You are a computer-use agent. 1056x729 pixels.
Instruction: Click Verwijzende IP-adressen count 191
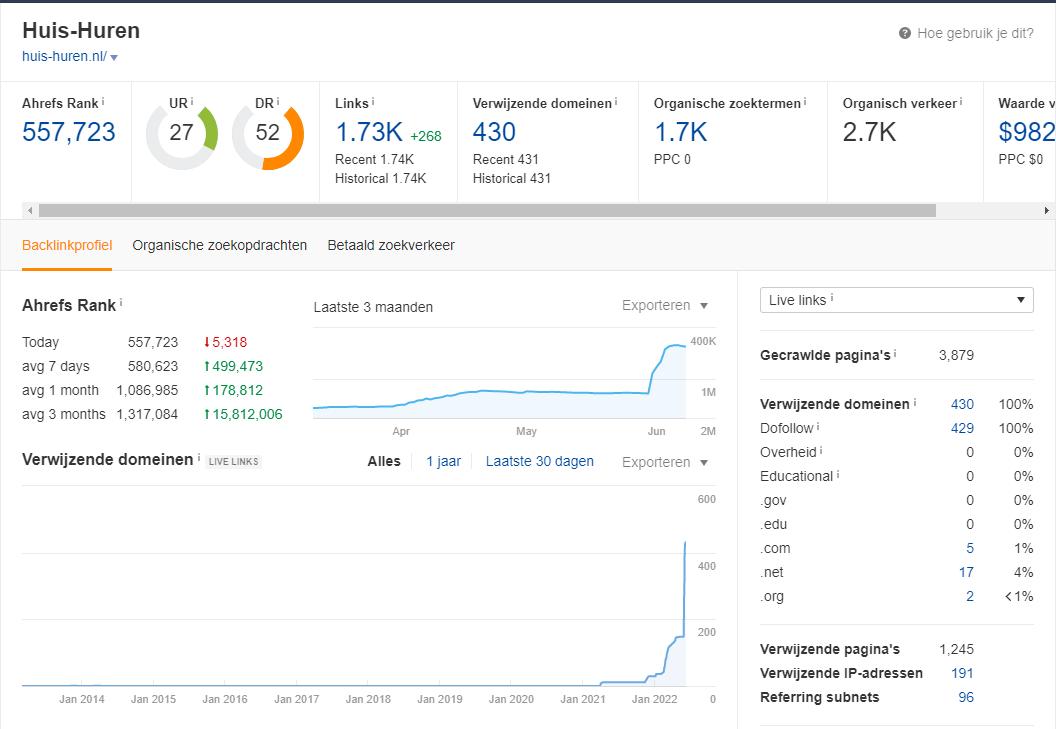[962, 674]
